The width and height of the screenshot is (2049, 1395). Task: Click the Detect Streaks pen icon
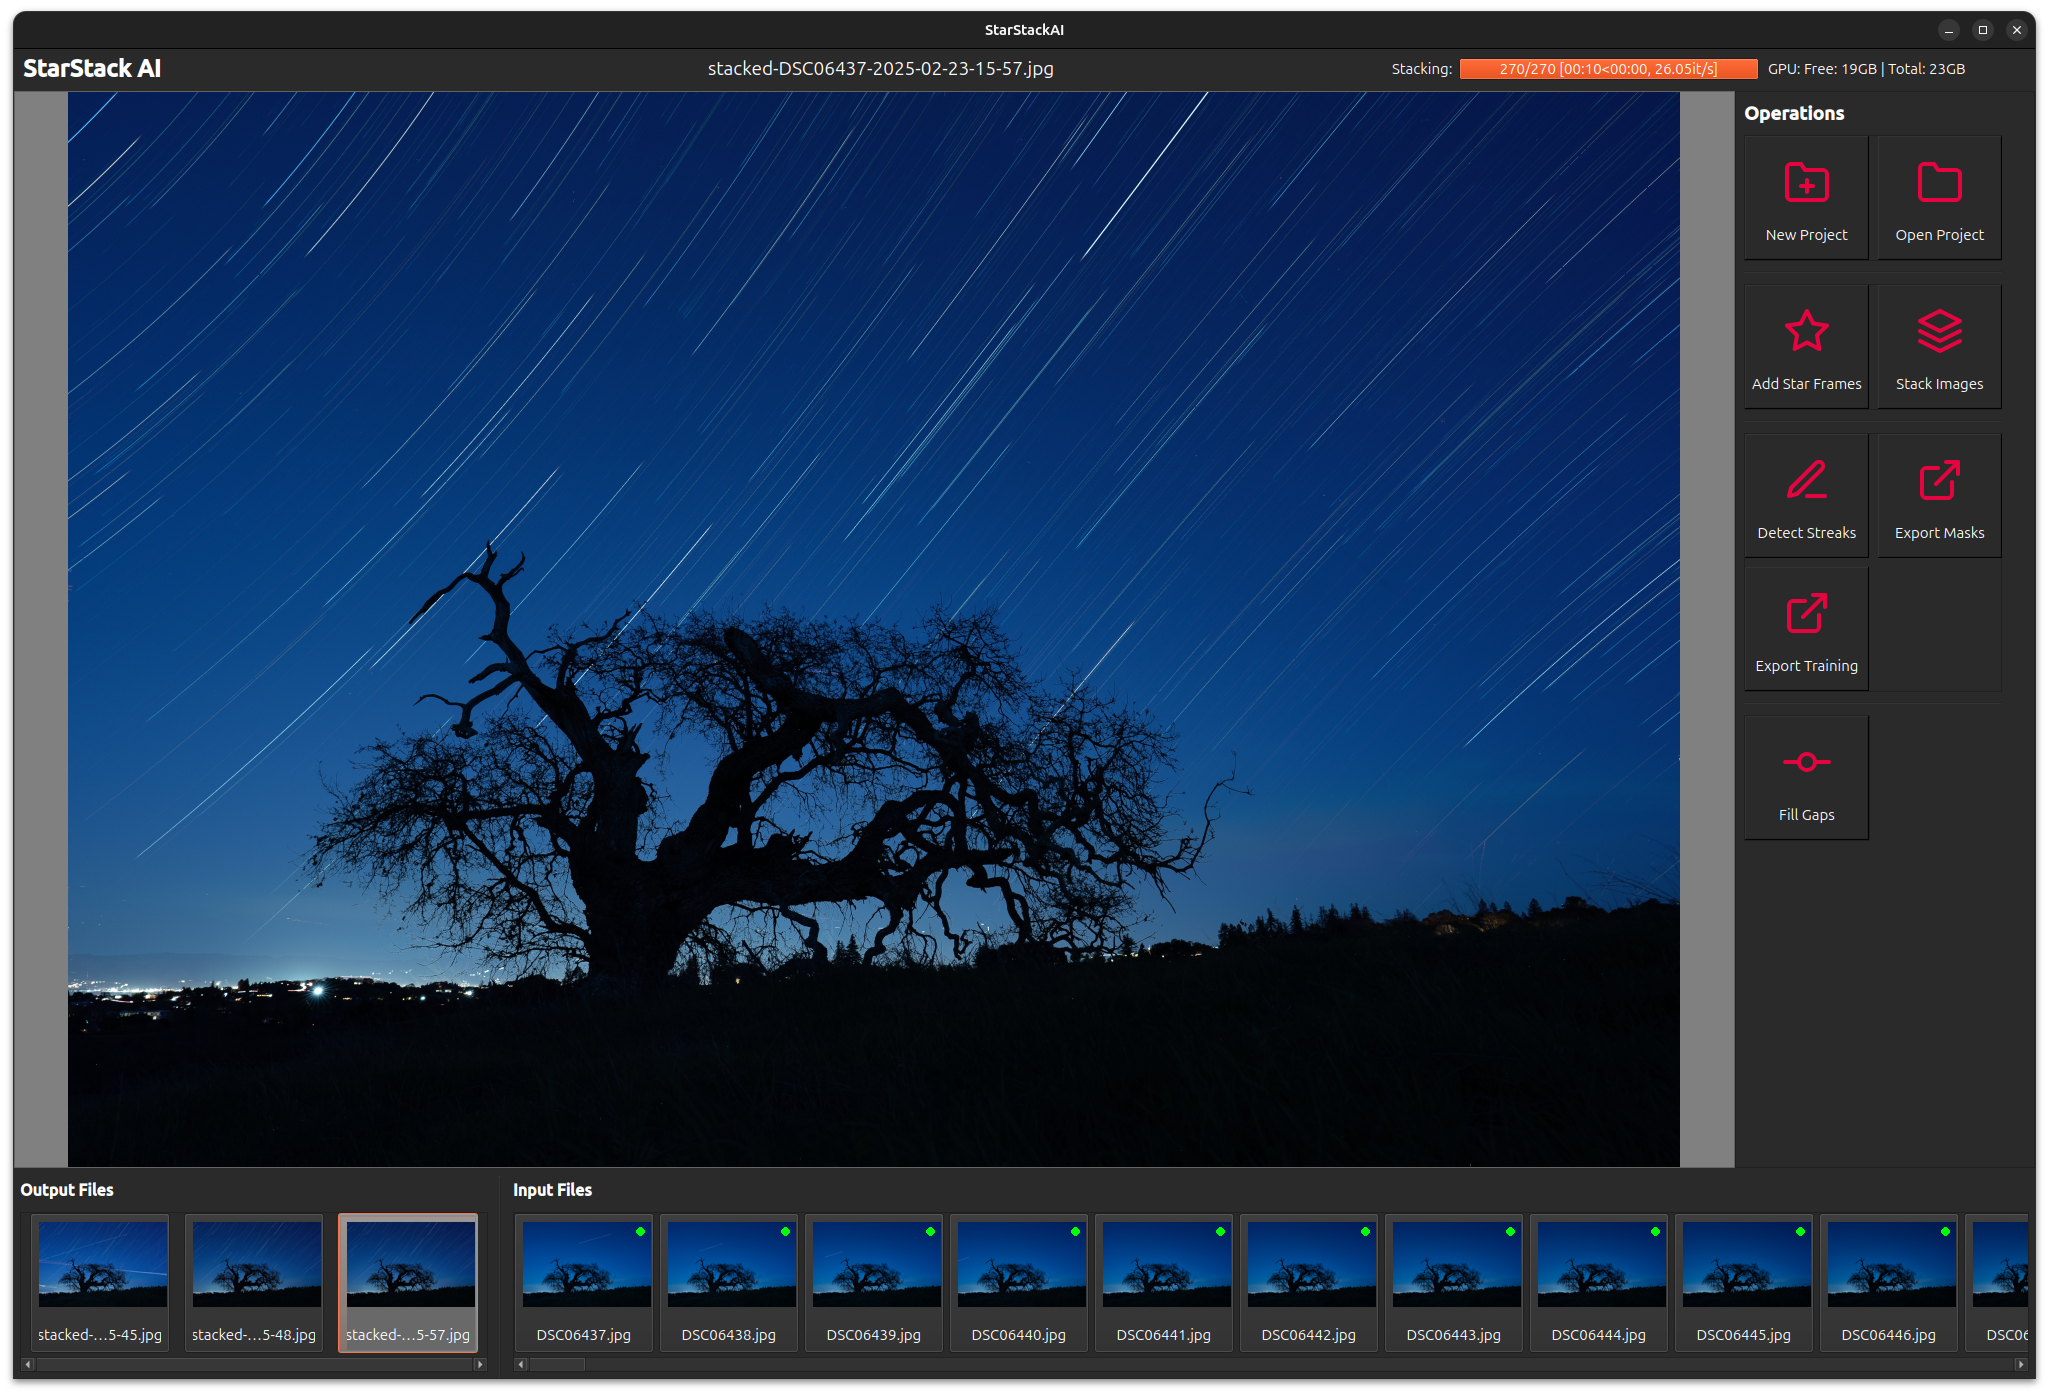point(1806,481)
